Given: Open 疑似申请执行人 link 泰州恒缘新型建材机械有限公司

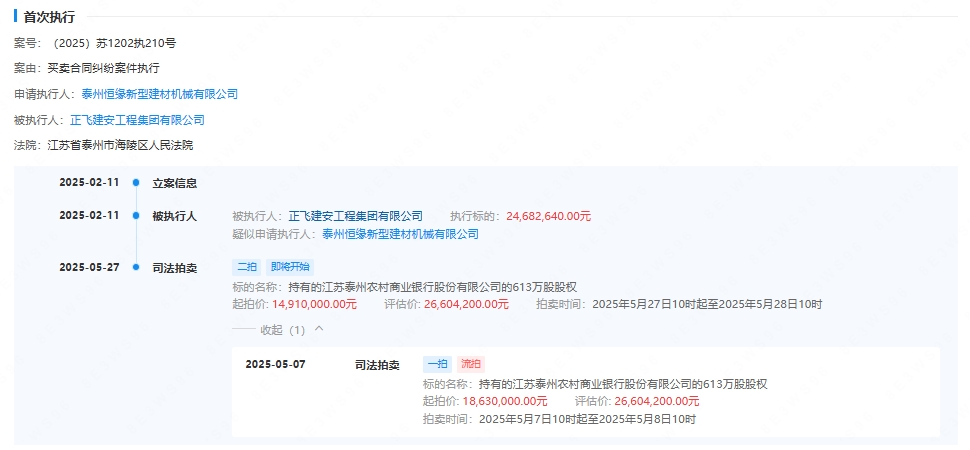Looking at the screenshot, I should 400,234.
